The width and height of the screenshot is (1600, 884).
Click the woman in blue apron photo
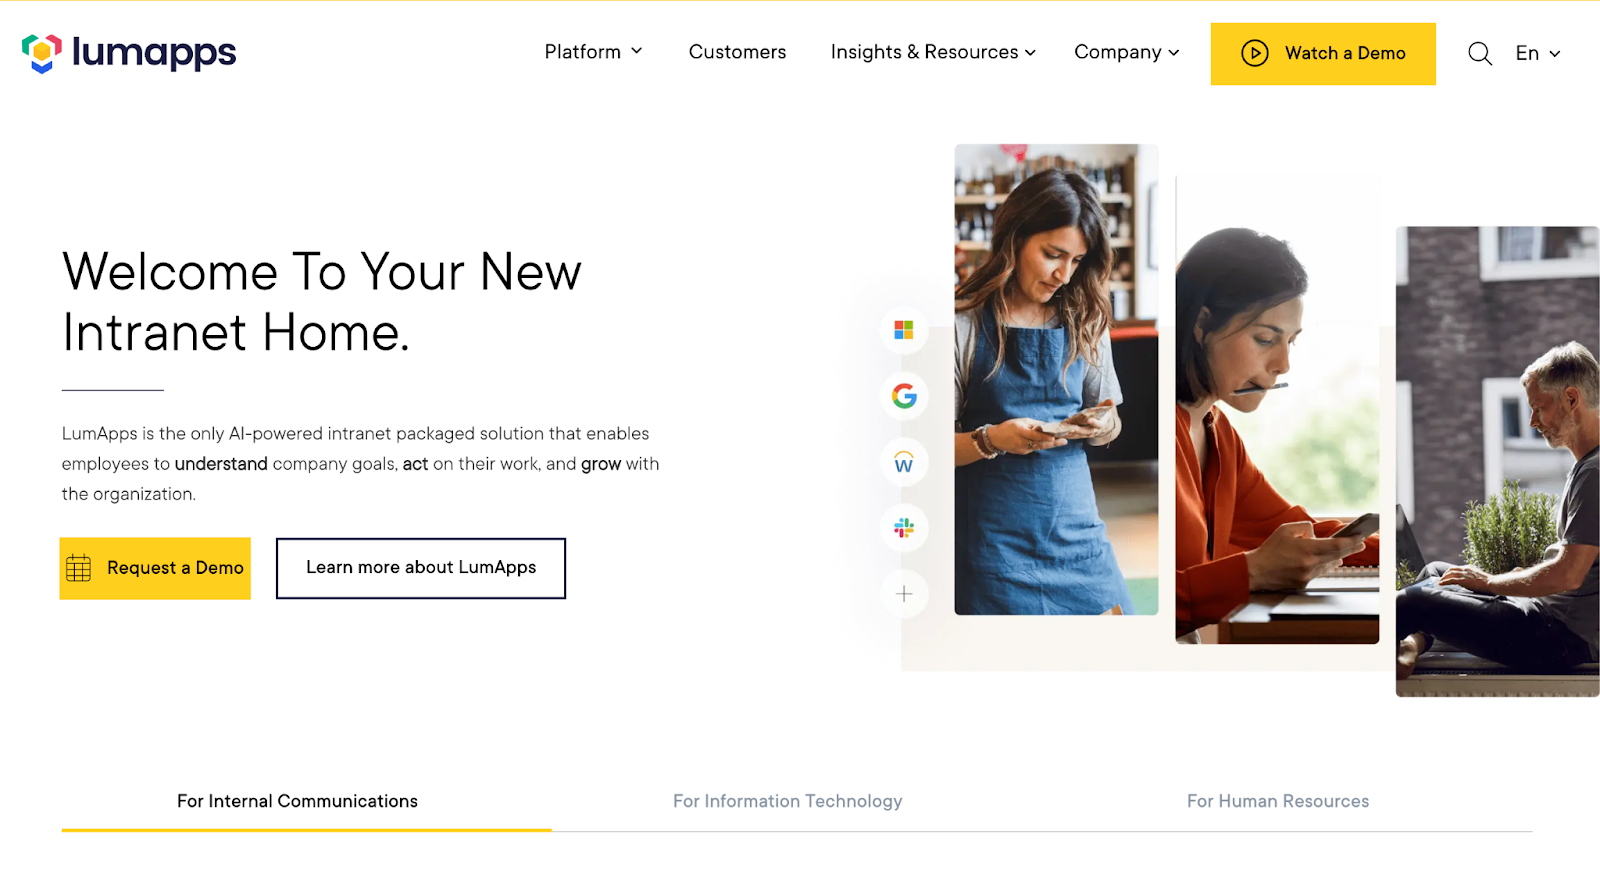tap(1056, 379)
